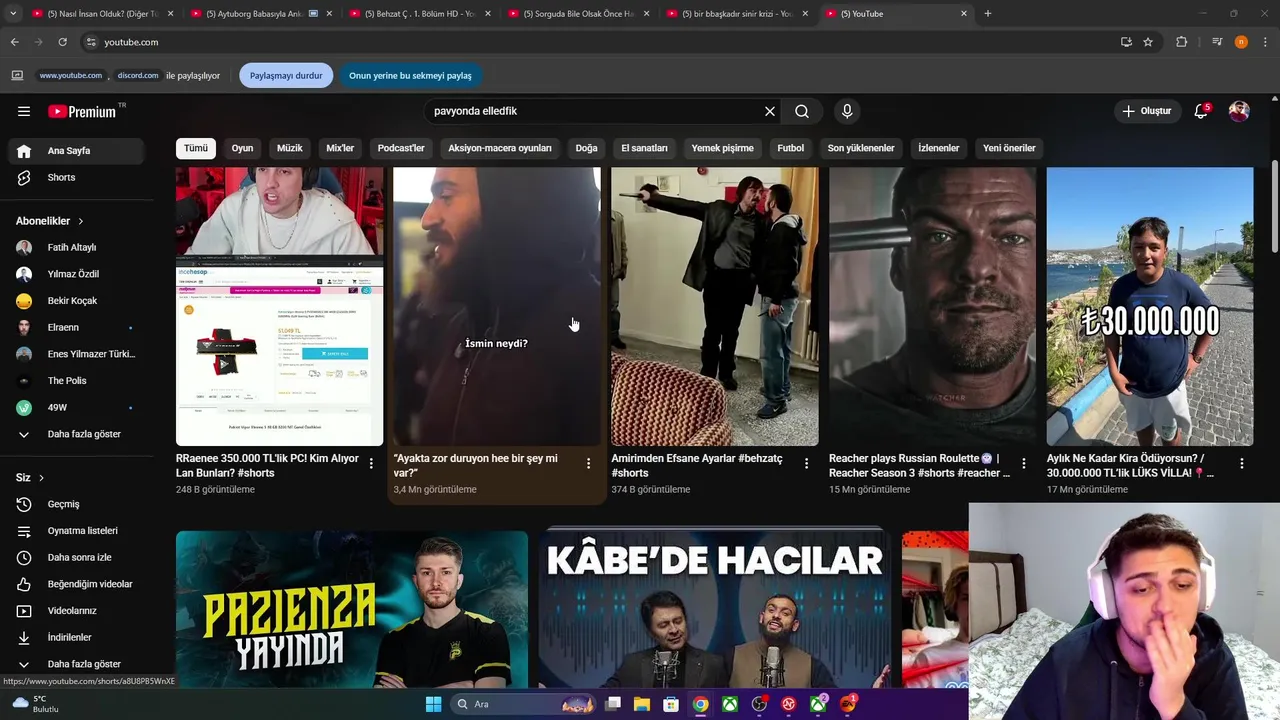Open Microsoft Store from the taskbar

pos(671,704)
